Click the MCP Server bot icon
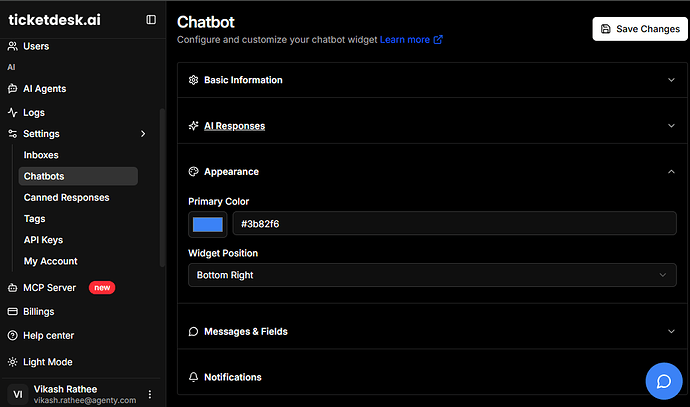 coord(13,288)
